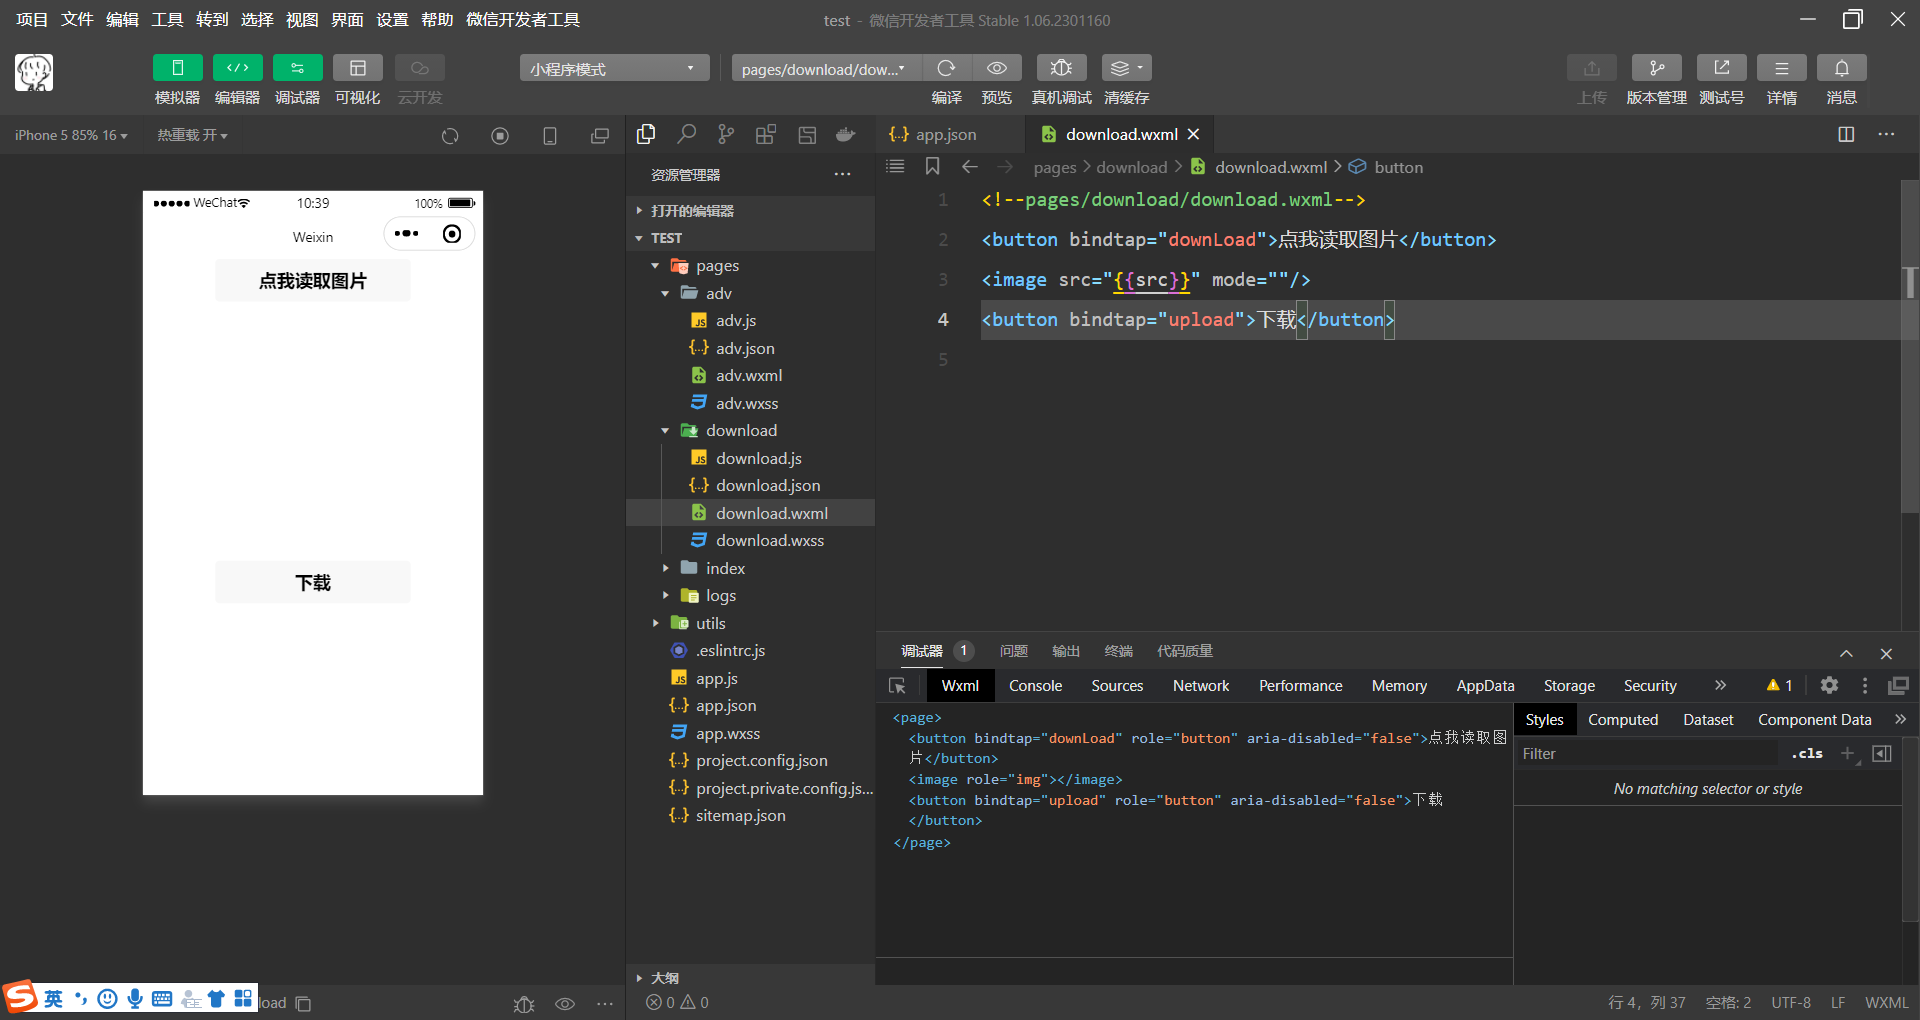Screen dimensions: 1920x1020
Task: Click the 测试号 test account icon
Action: (1721, 67)
